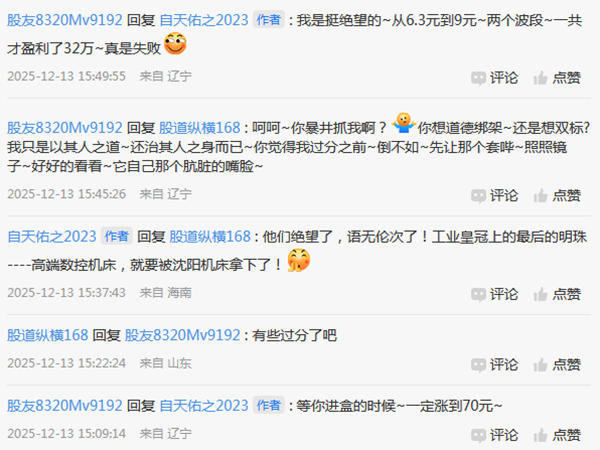This screenshot has height=450, width=600.
Task: Like the 15:09:14 comment thumbs-up
Action: (557, 435)
